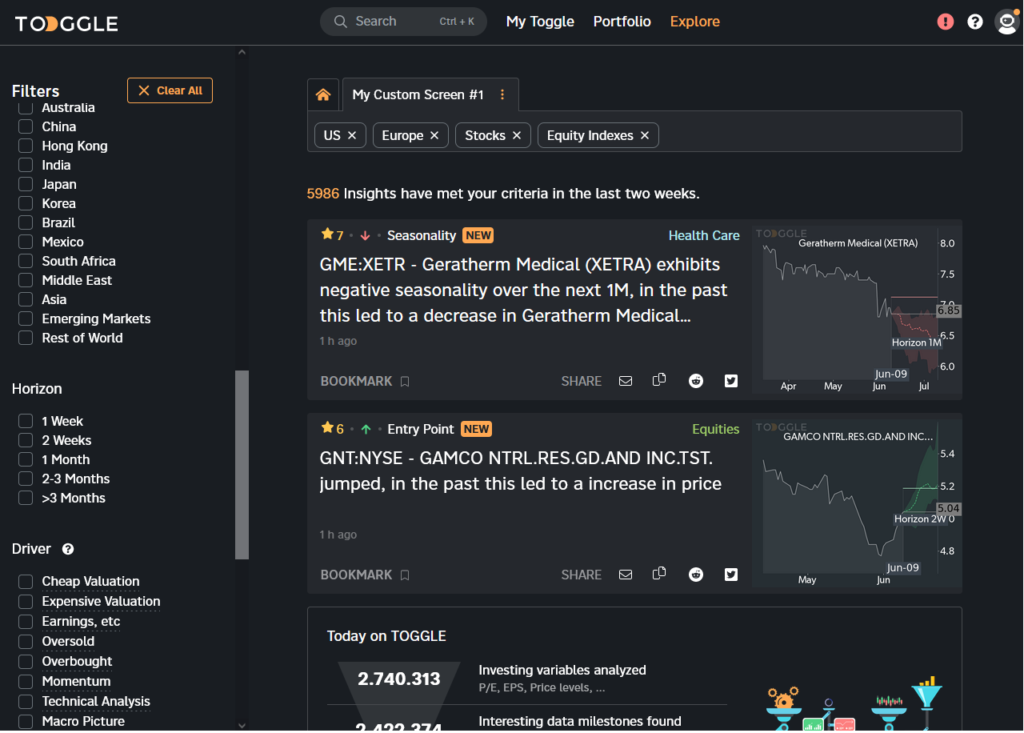1024x733 pixels.
Task: Enable the India region checkbox
Action: 25,165
